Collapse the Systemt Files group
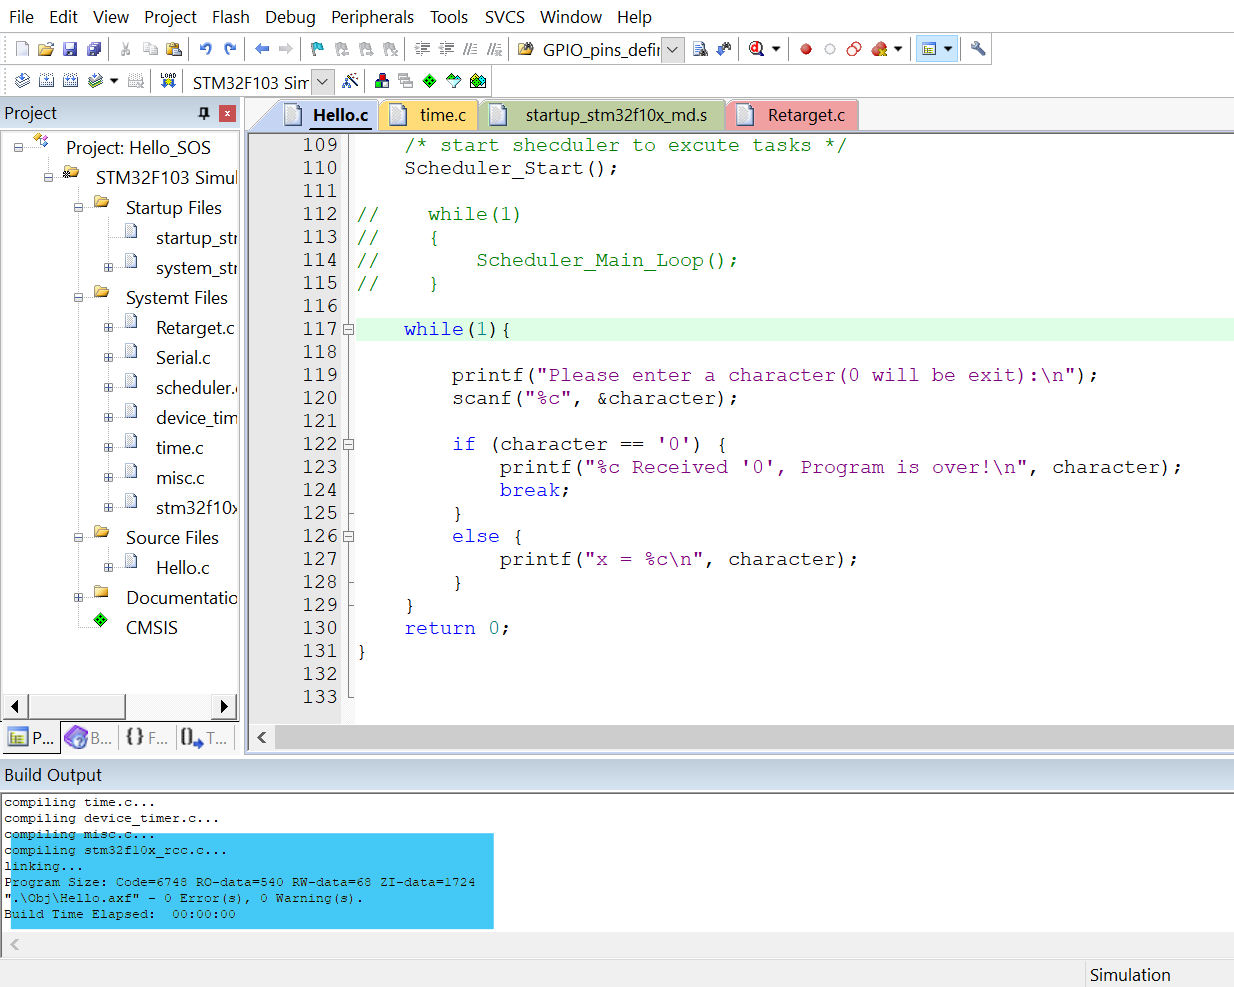 point(78,298)
